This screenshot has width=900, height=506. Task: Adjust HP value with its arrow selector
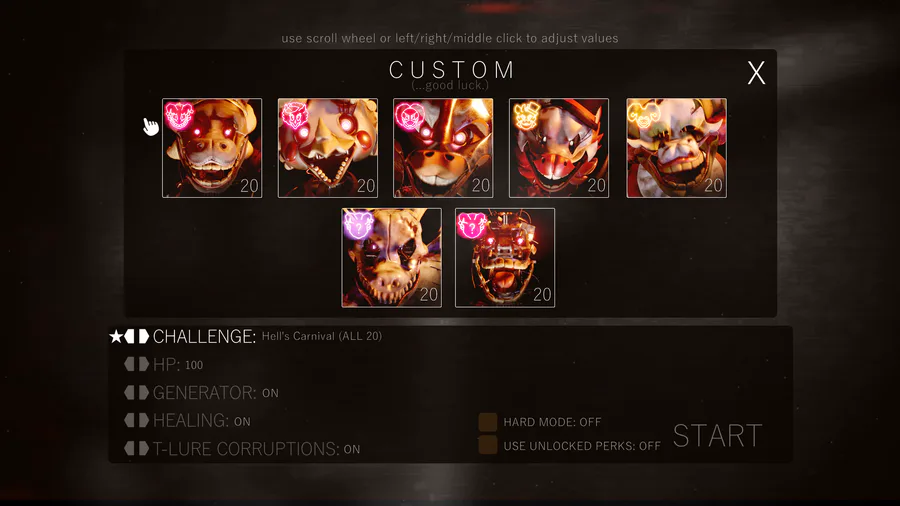pos(137,364)
